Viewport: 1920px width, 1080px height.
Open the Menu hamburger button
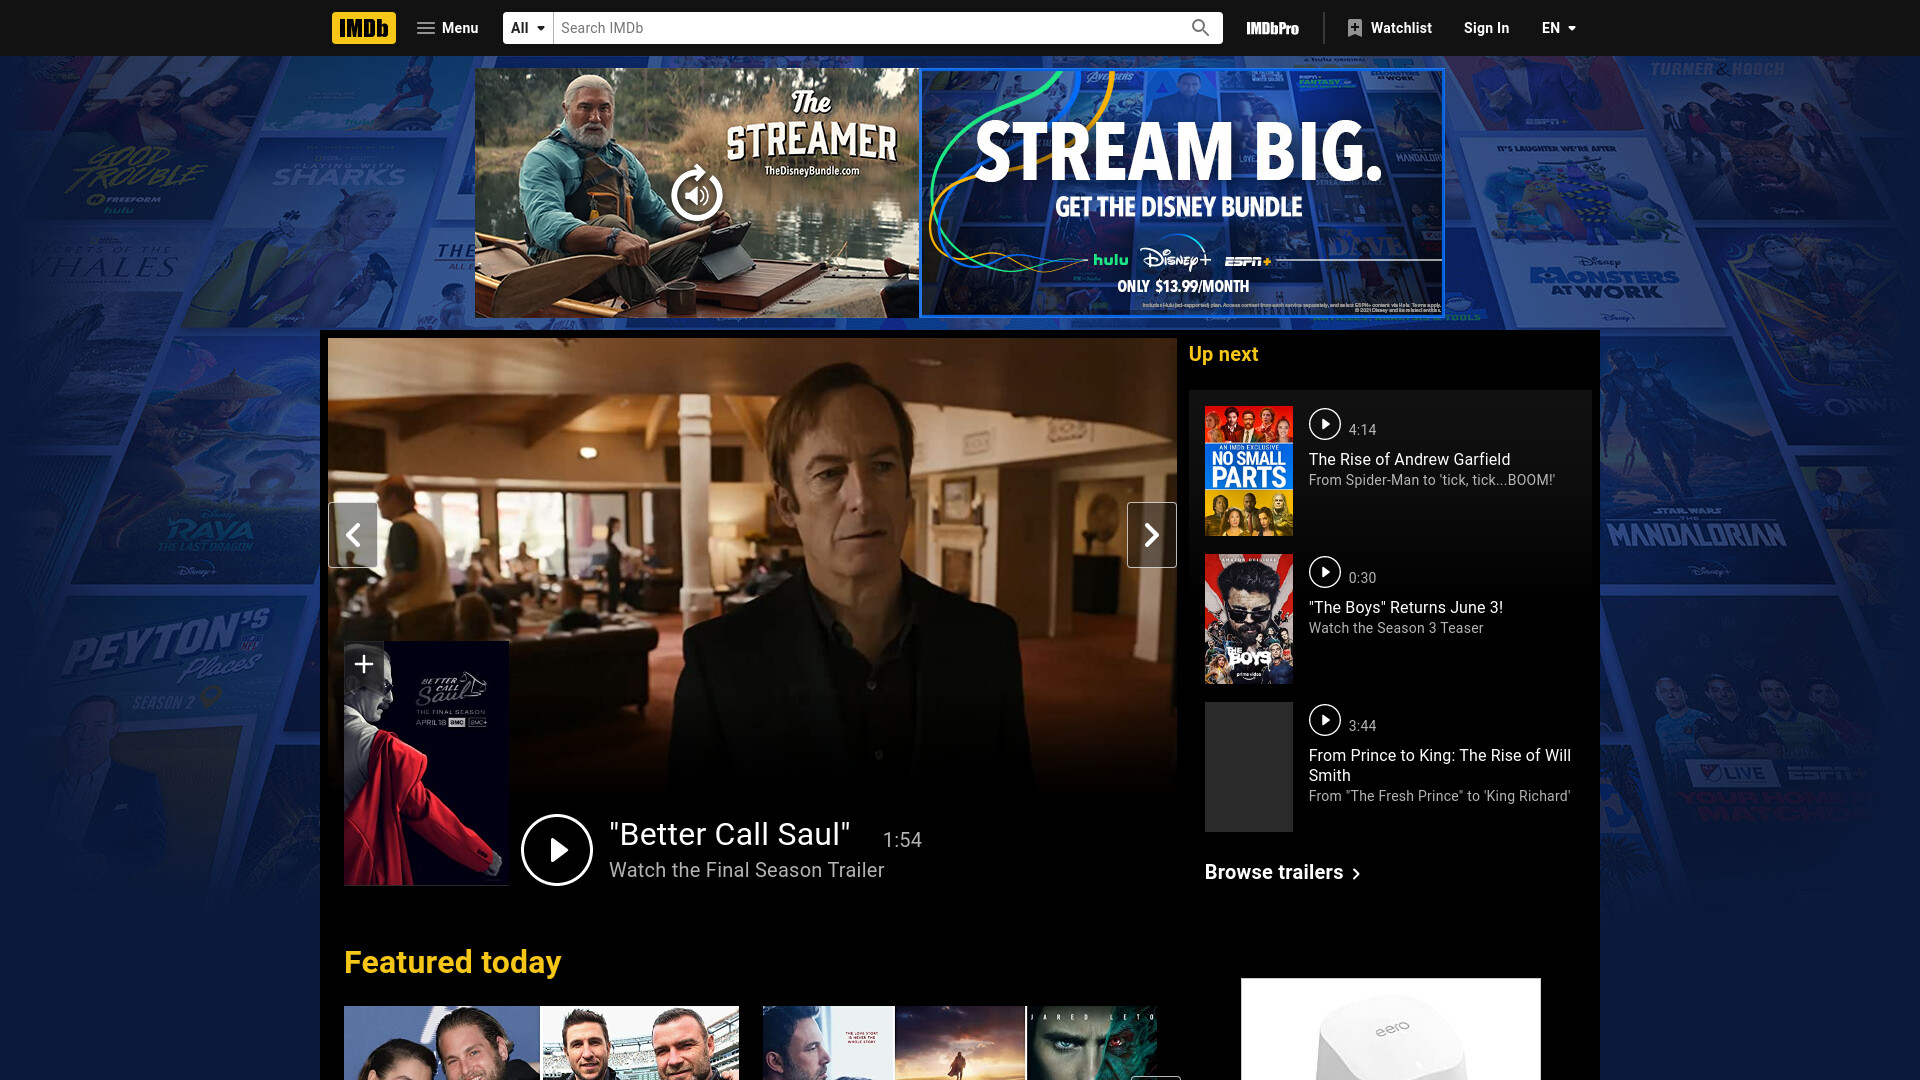(x=447, y=28)
